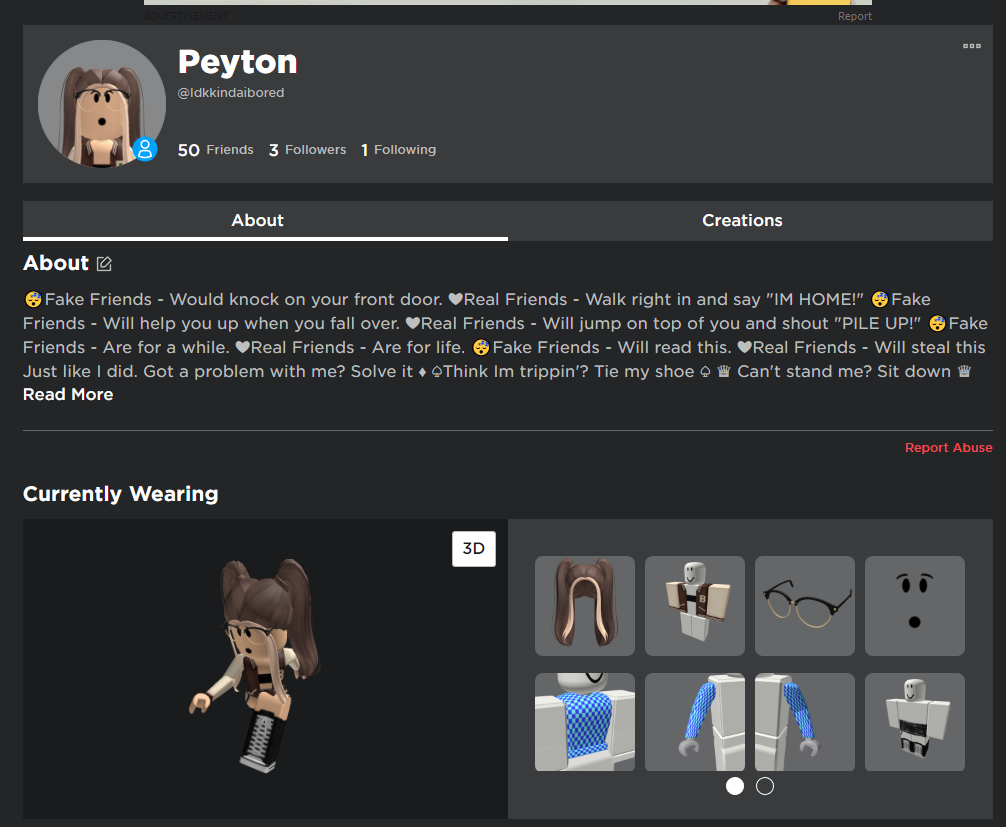
Task: Expand description with Read More
Action: [68, 395]
